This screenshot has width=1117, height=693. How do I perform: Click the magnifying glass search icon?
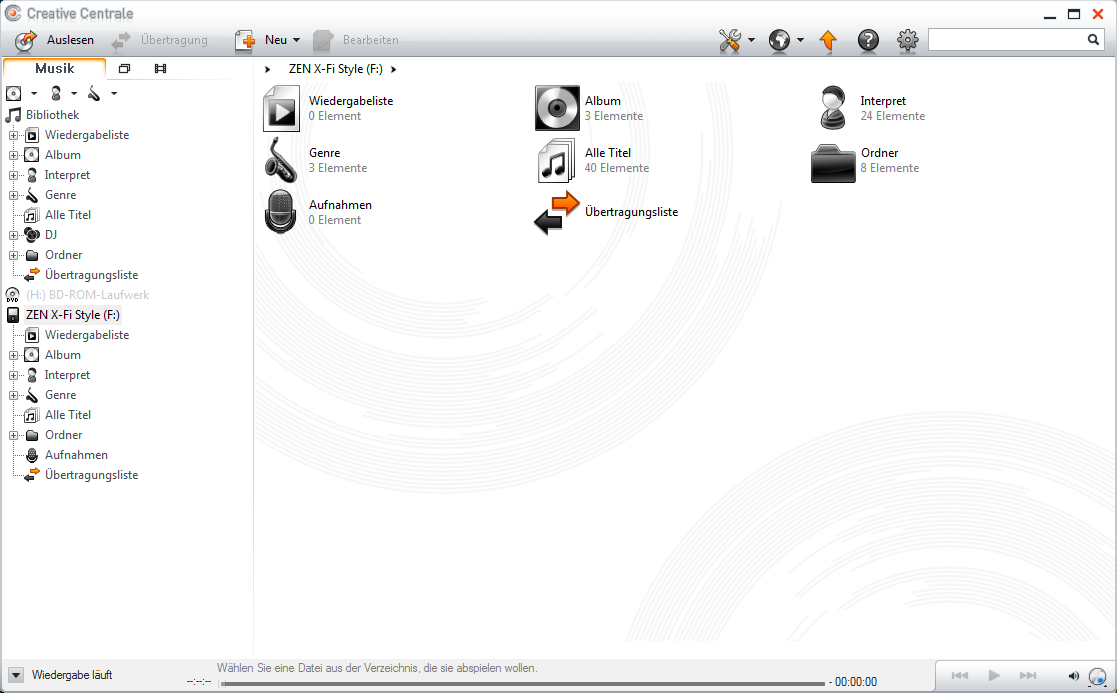pos(1093,40)
